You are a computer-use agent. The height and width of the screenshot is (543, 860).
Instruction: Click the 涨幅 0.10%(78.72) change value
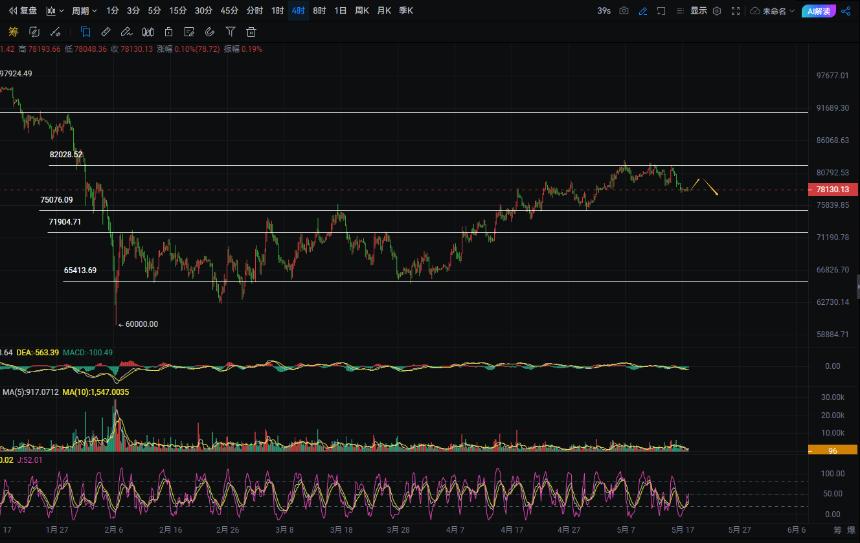coord(188,49)
